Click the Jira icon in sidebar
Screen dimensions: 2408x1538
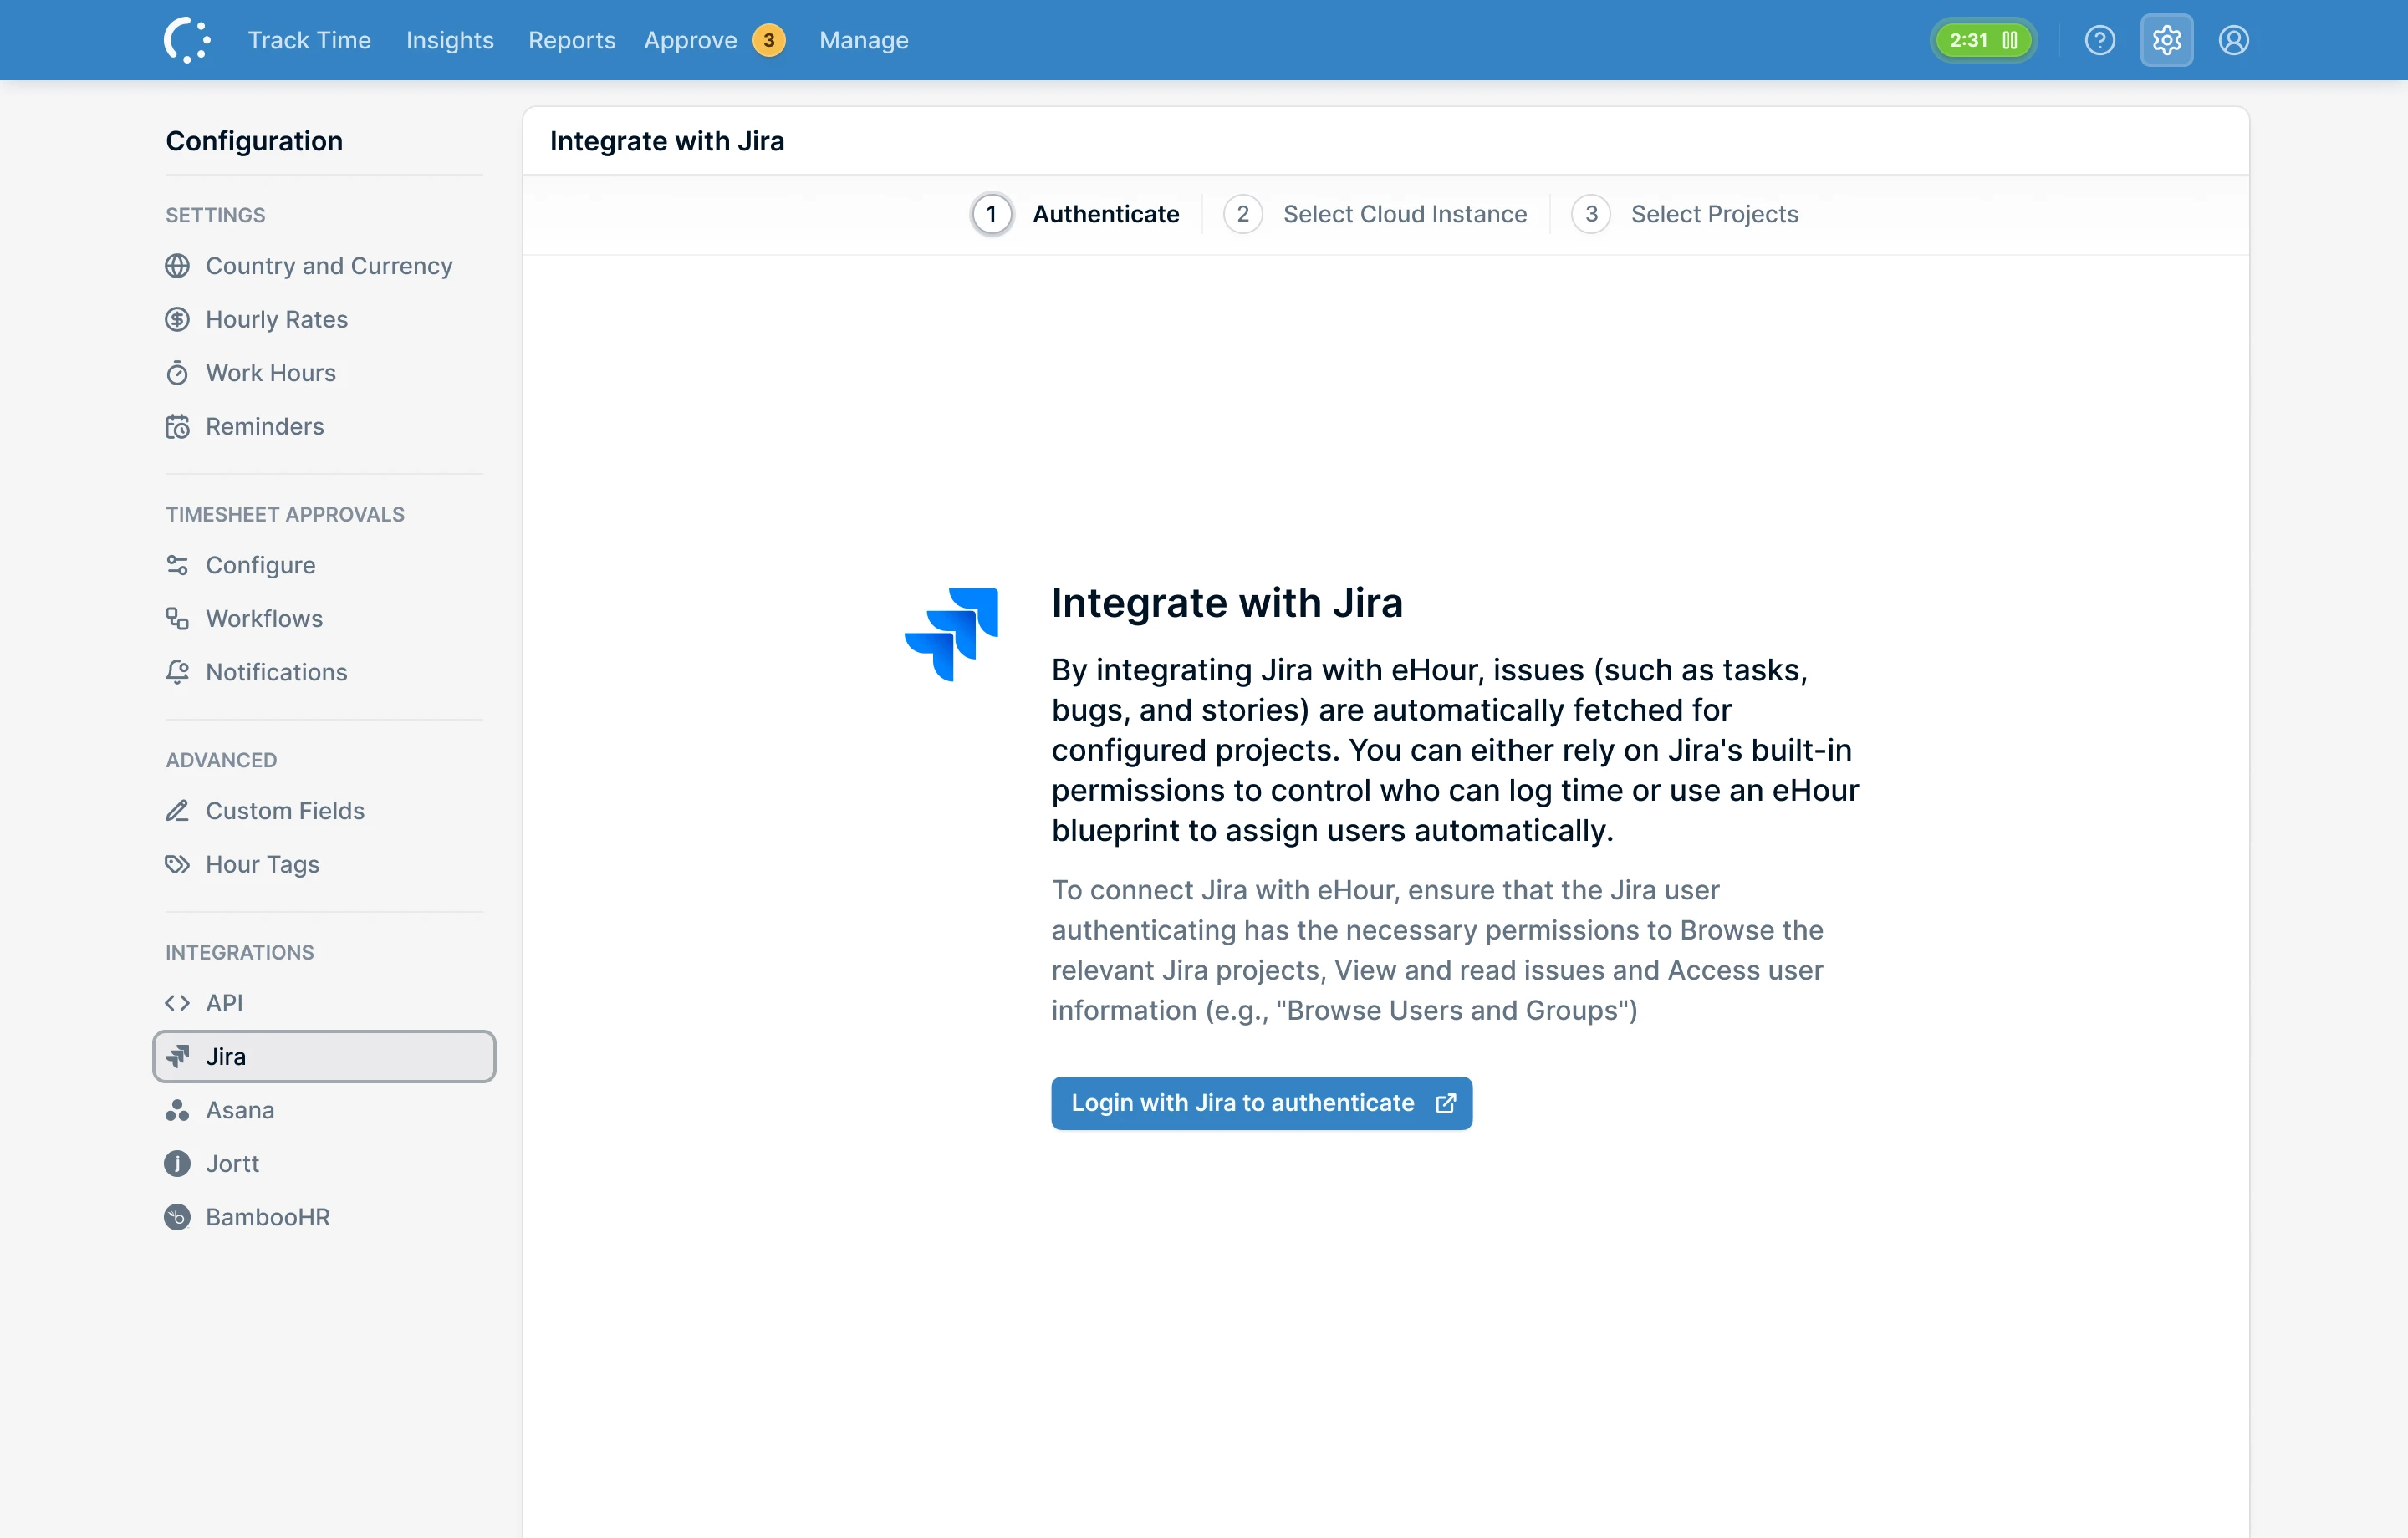click(177, 1057)
